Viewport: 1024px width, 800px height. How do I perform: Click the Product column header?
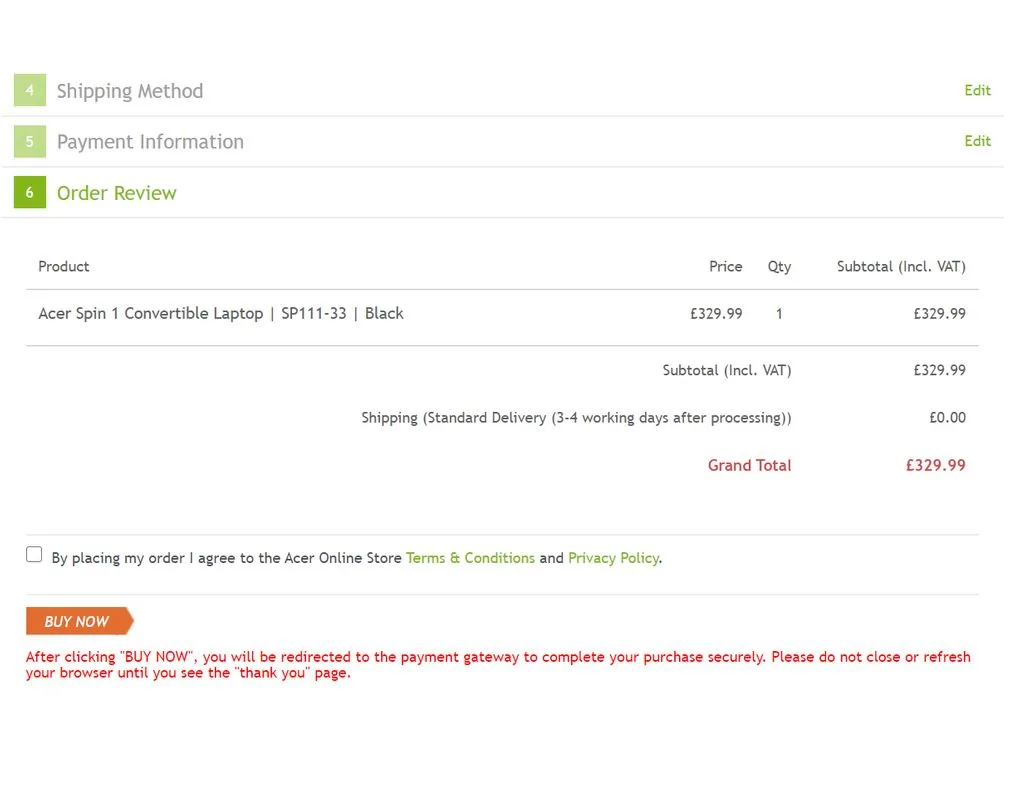(64, 266)
